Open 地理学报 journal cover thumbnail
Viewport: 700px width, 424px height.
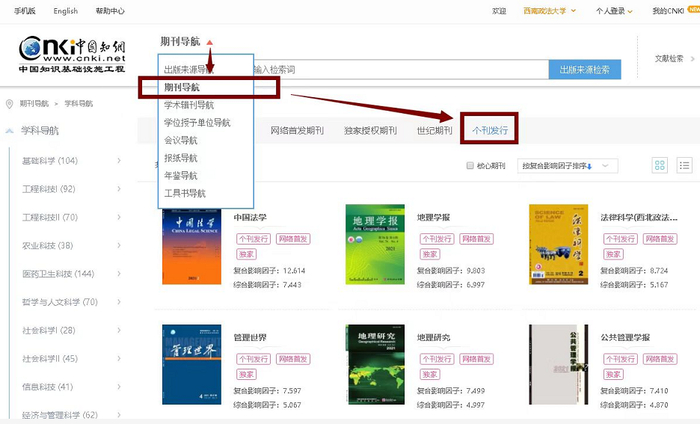click(375, 244)
